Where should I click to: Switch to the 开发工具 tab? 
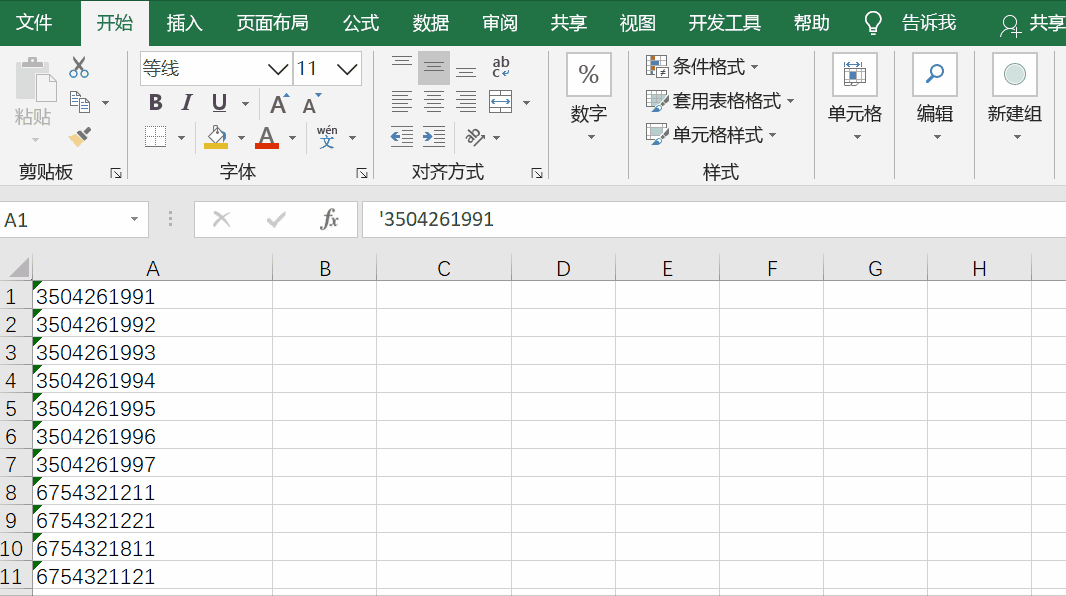(x=724, y=23)
